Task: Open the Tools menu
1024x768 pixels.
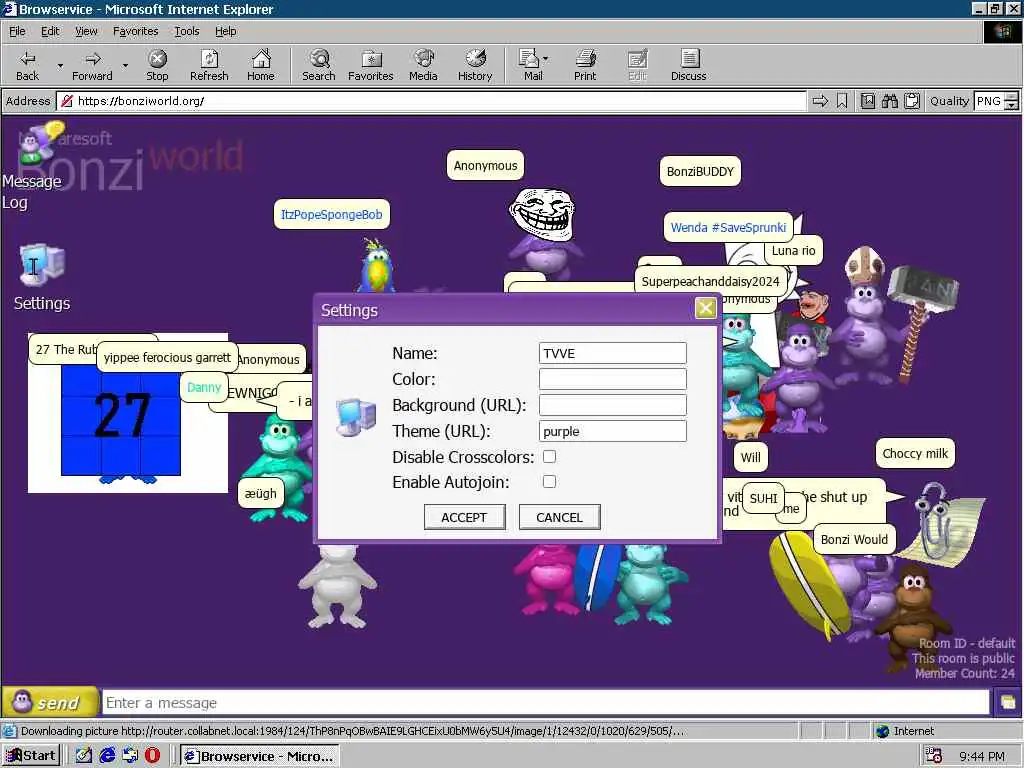Action: click(186, 31)
